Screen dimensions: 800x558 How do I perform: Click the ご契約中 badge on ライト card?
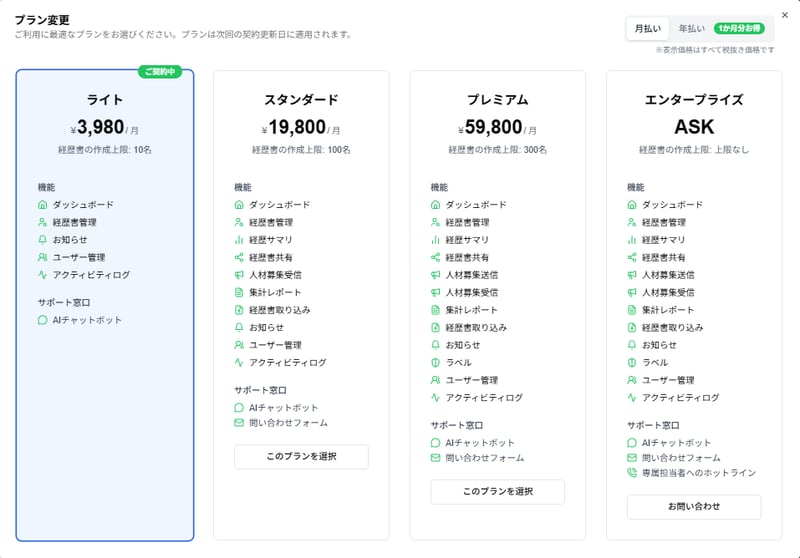pyautogui.click(x=160, y=71)
